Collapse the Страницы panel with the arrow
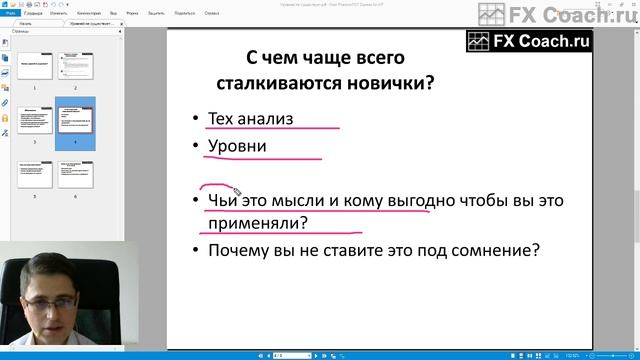Screen dimensions: 640x360 pos(120,31)
